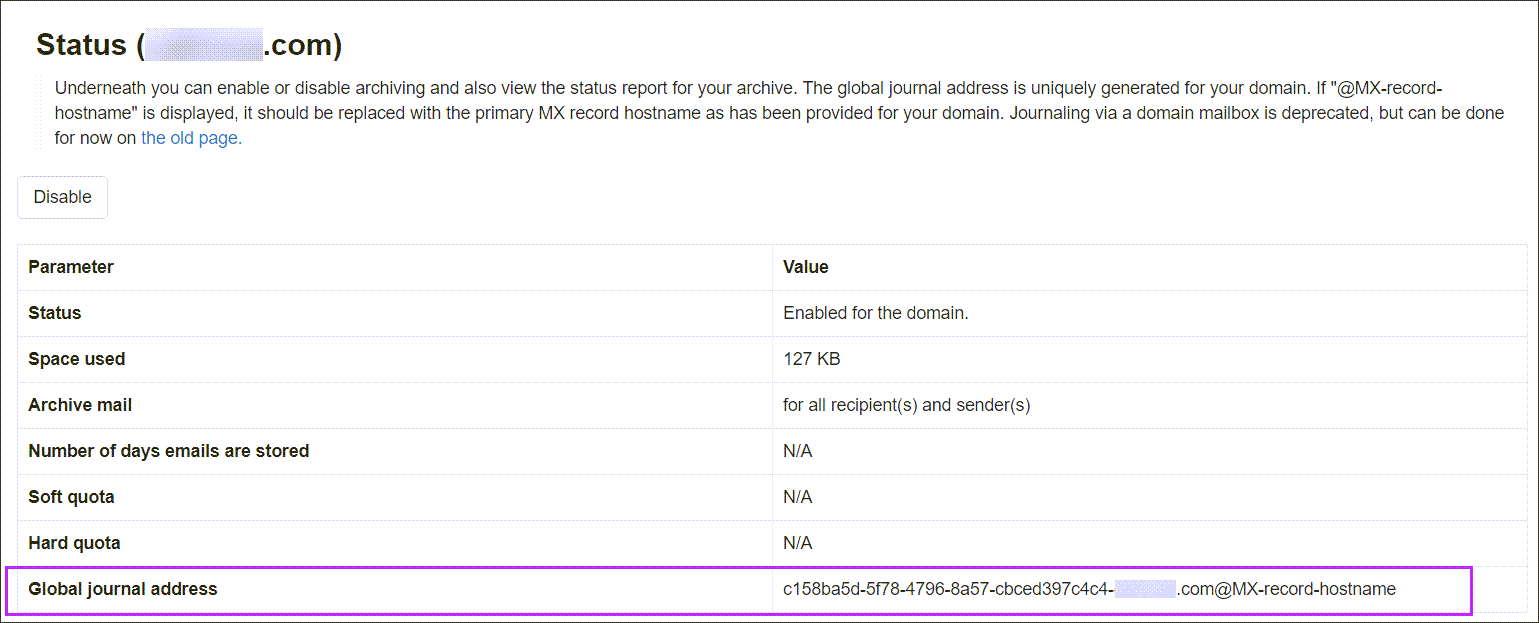Click the Parameter column header

pos(71,267)
